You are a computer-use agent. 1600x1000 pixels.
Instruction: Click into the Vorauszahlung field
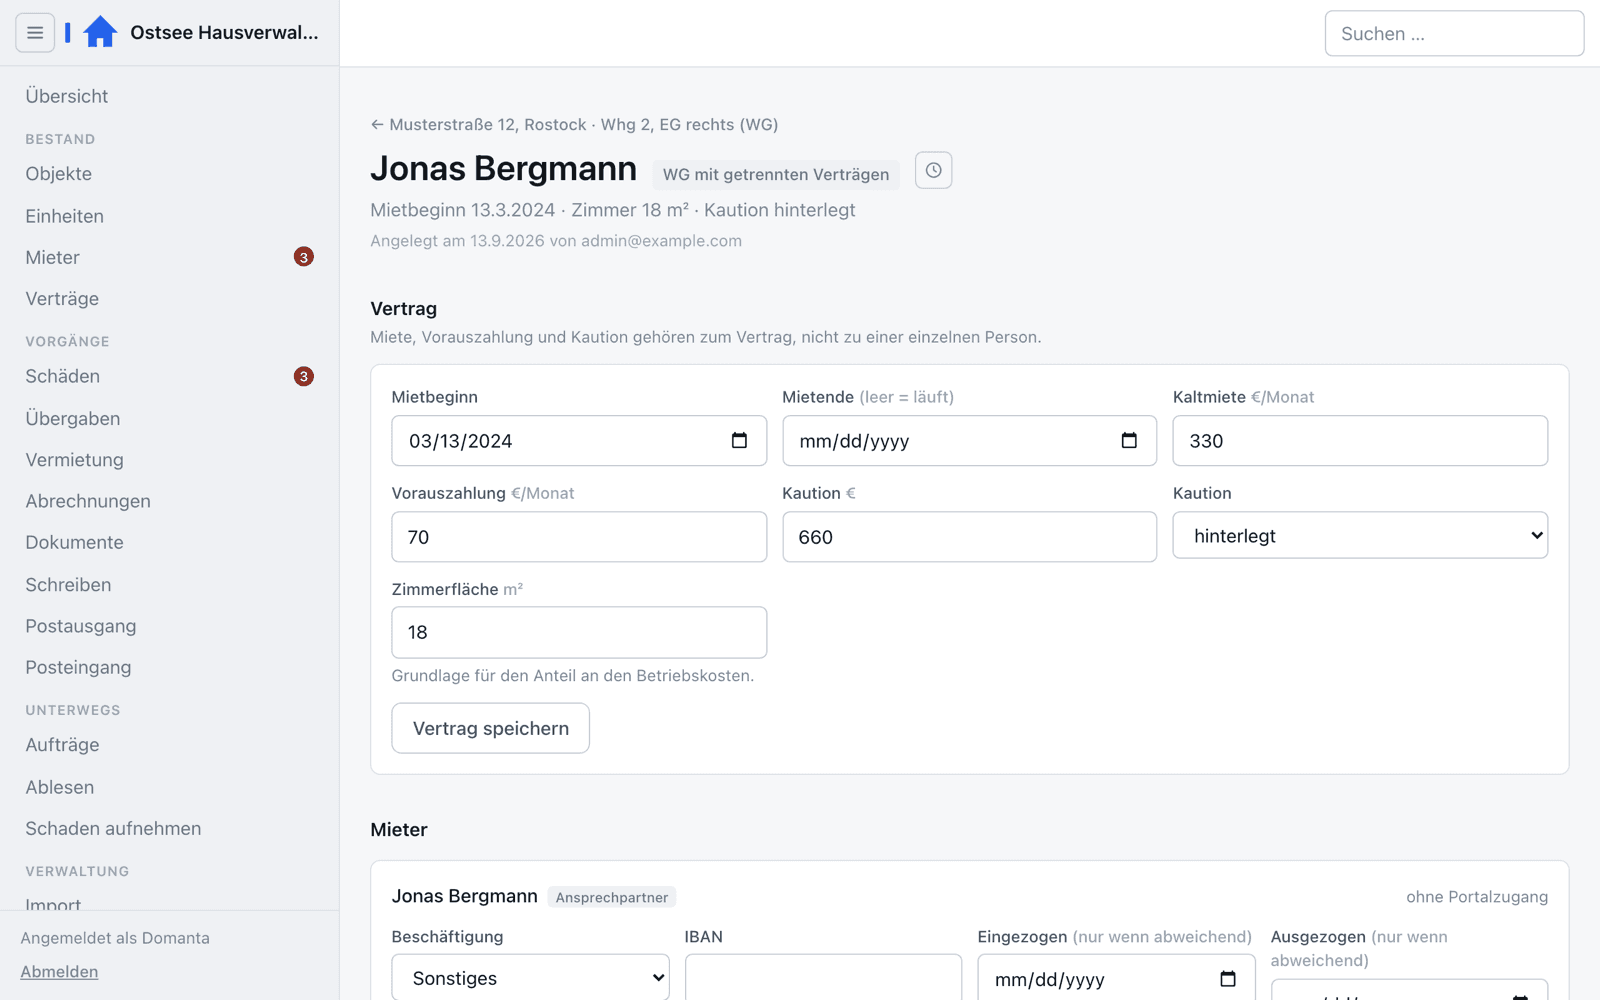click(579, 537)
